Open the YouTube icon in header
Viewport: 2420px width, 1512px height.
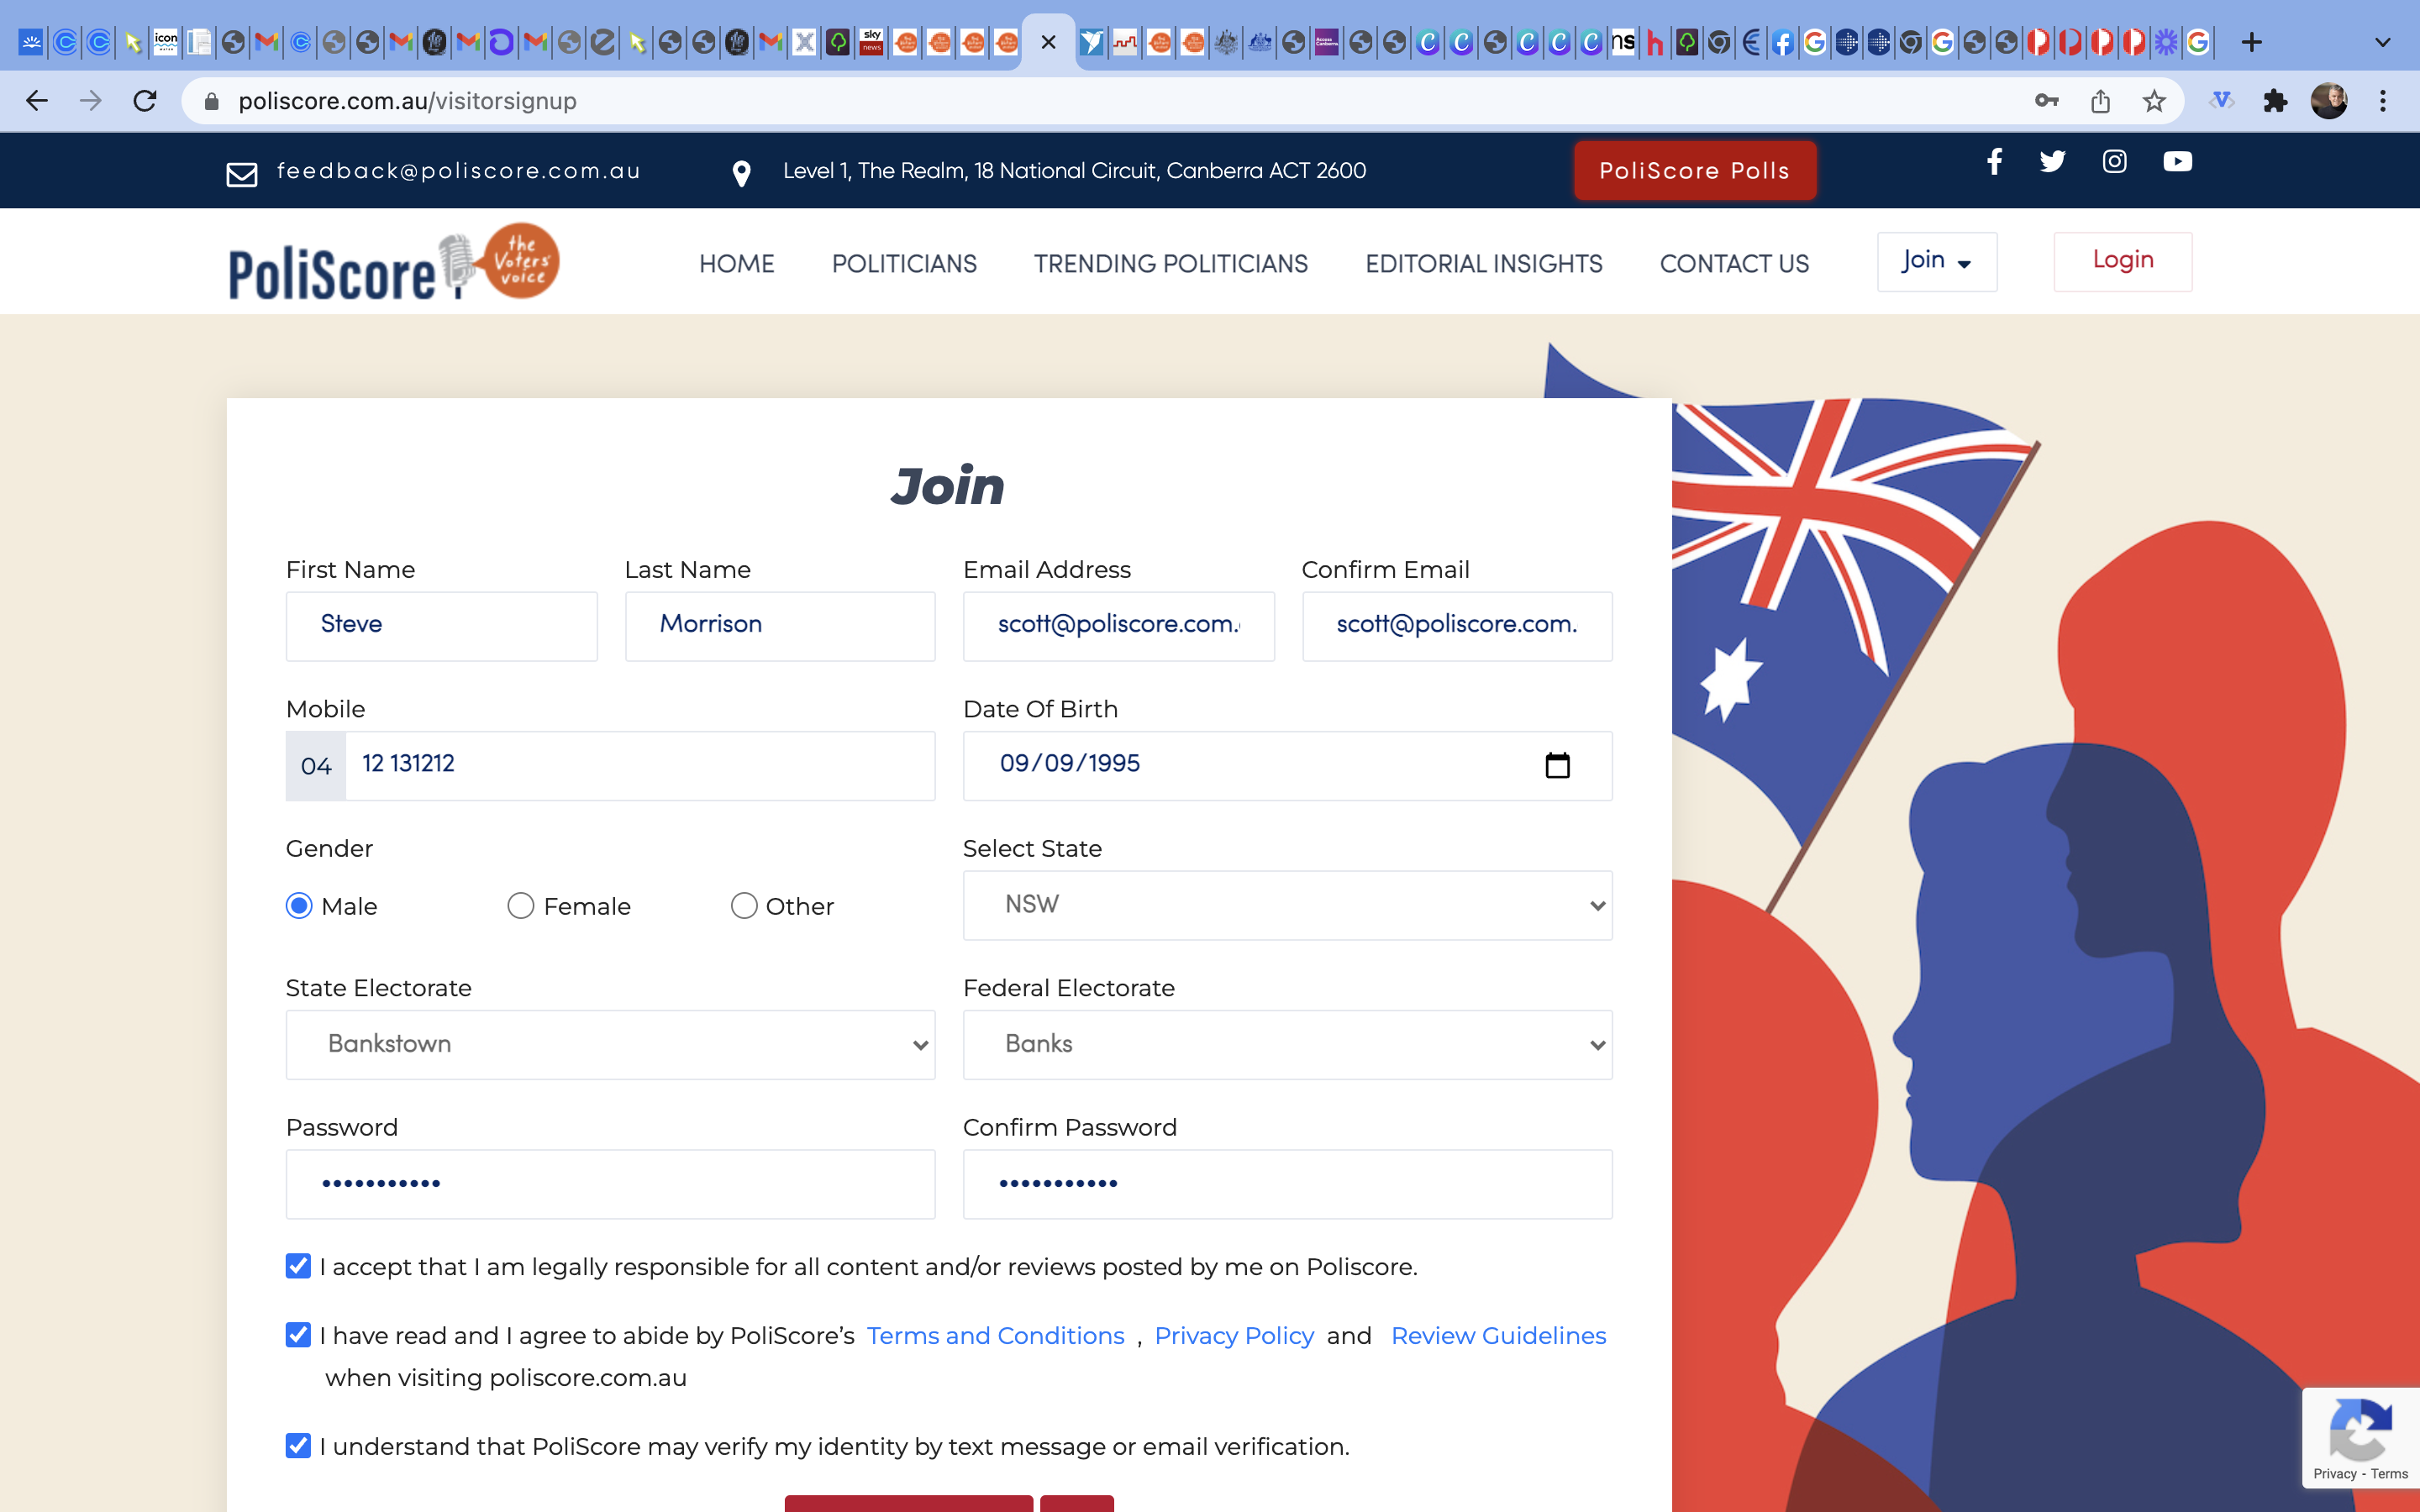click(2177, 161)
